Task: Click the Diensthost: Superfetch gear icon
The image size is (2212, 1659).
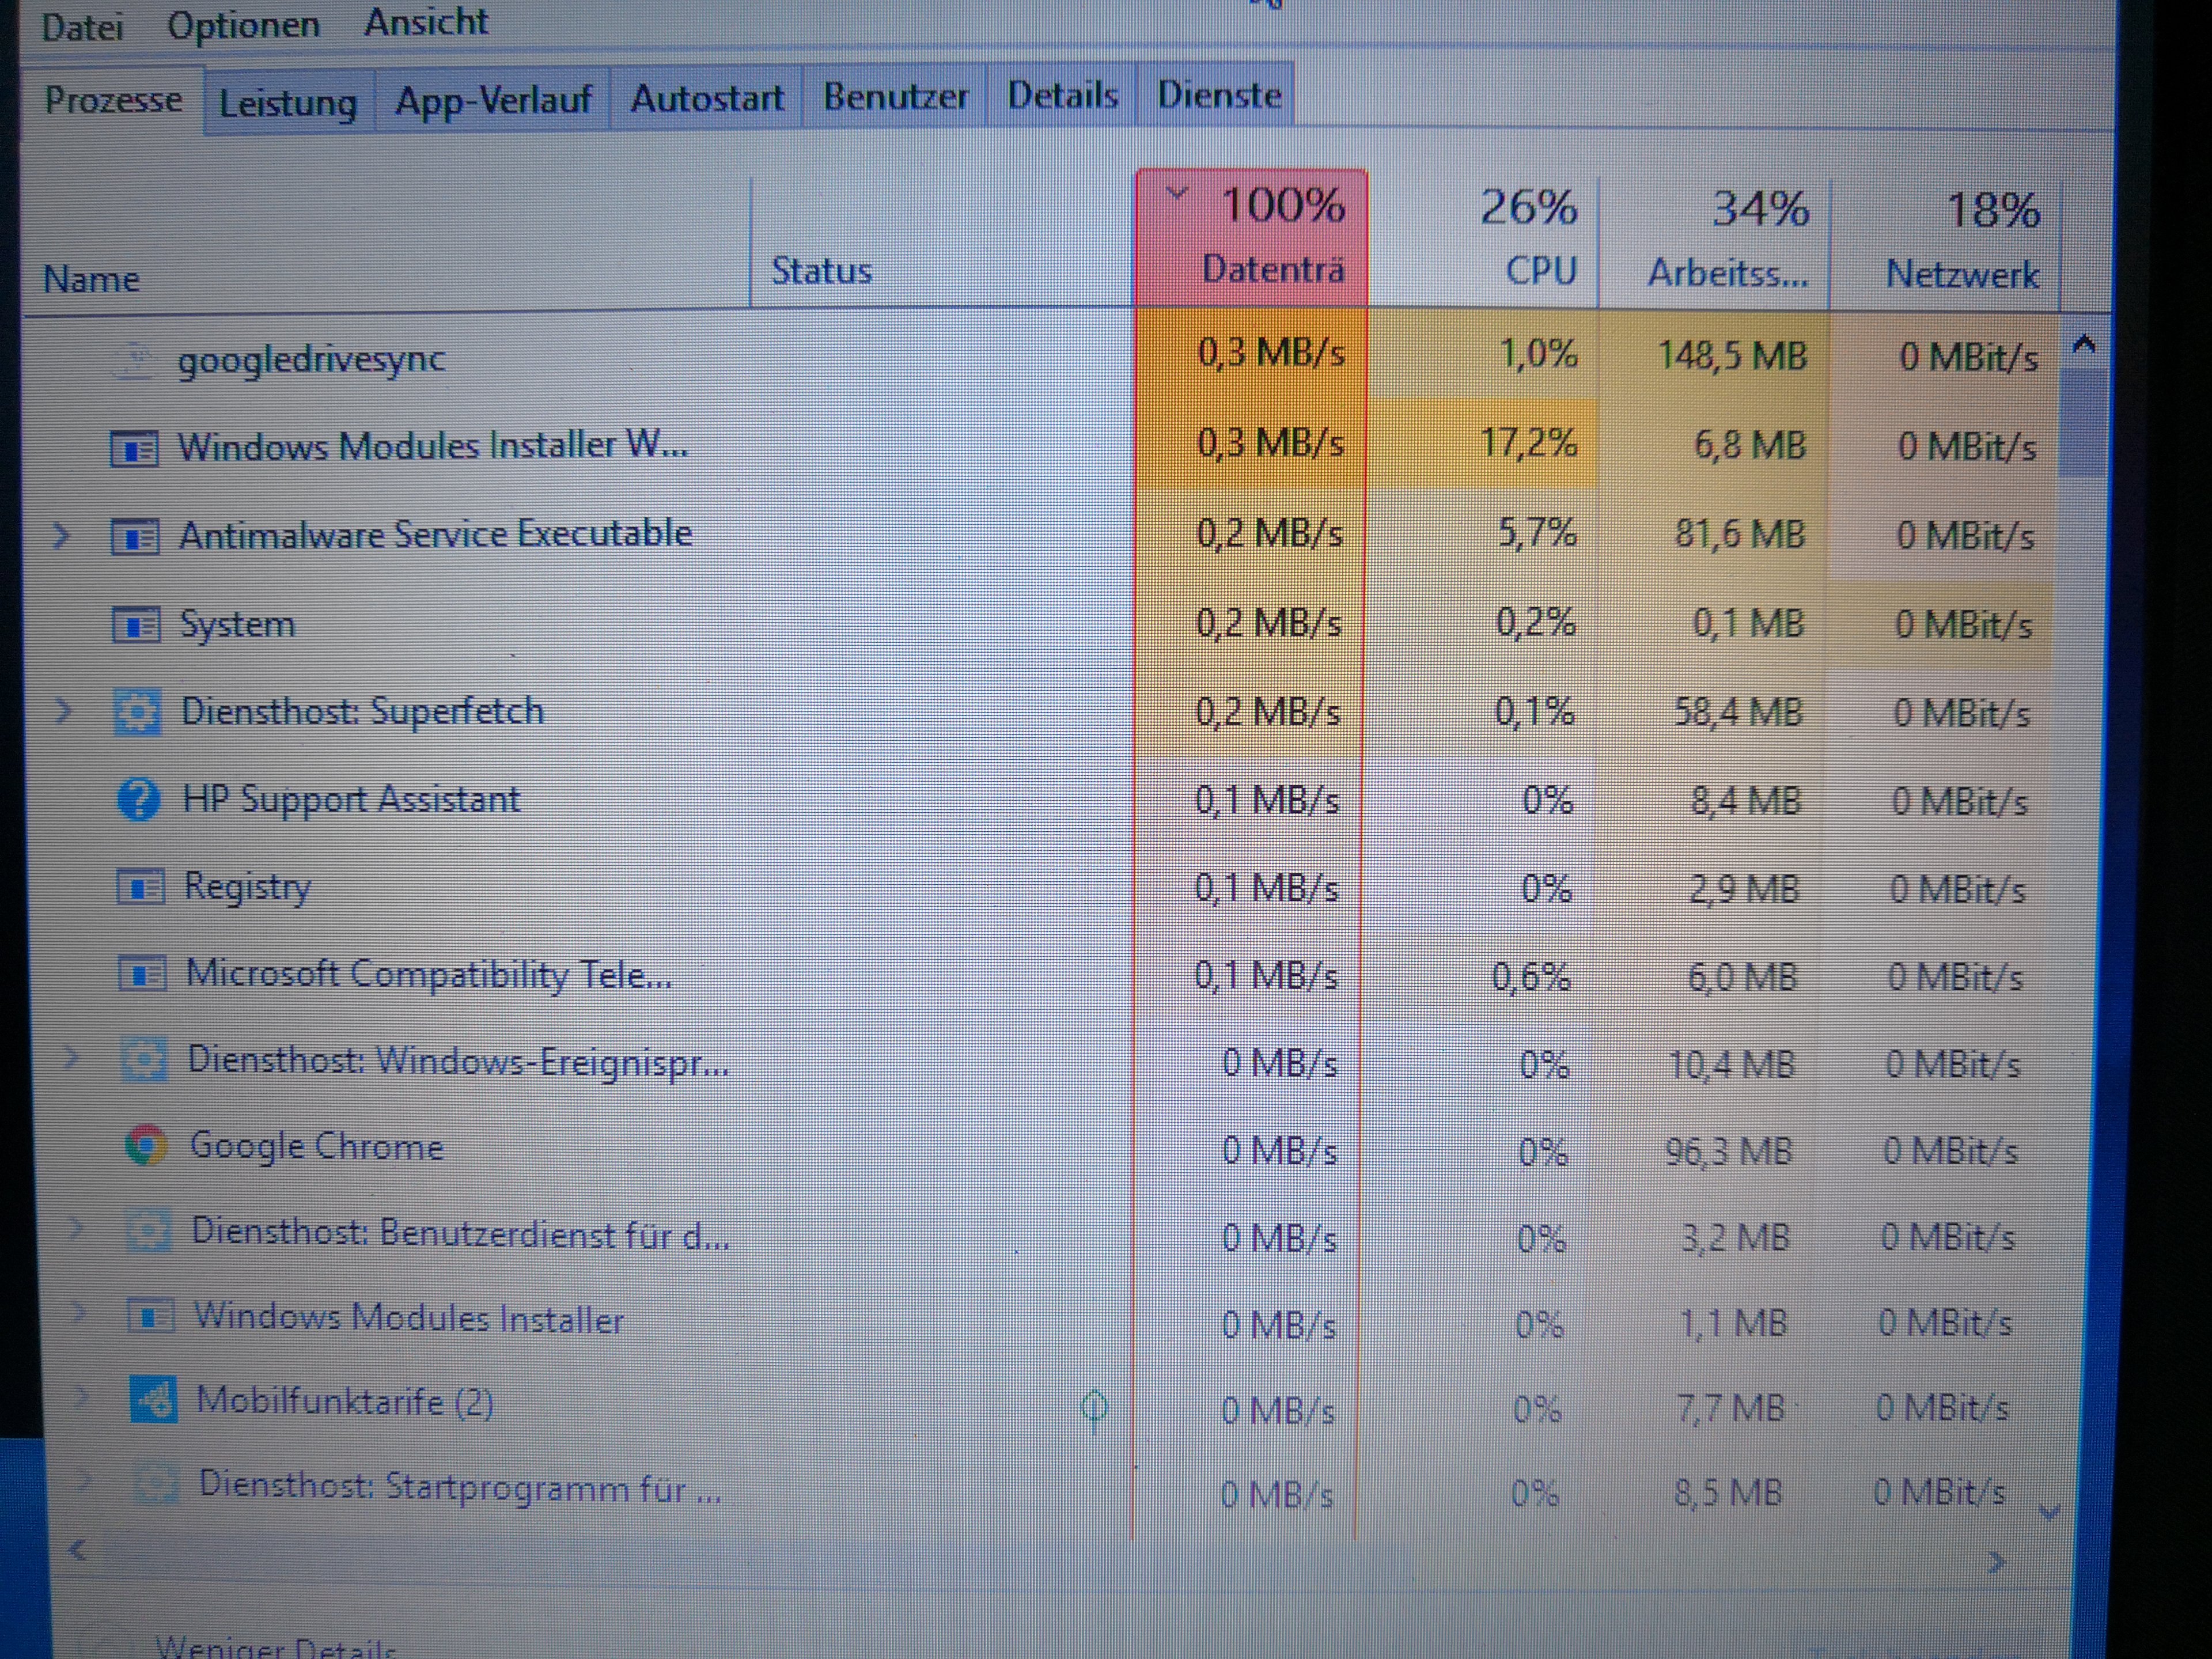Action: pos(137,712)
